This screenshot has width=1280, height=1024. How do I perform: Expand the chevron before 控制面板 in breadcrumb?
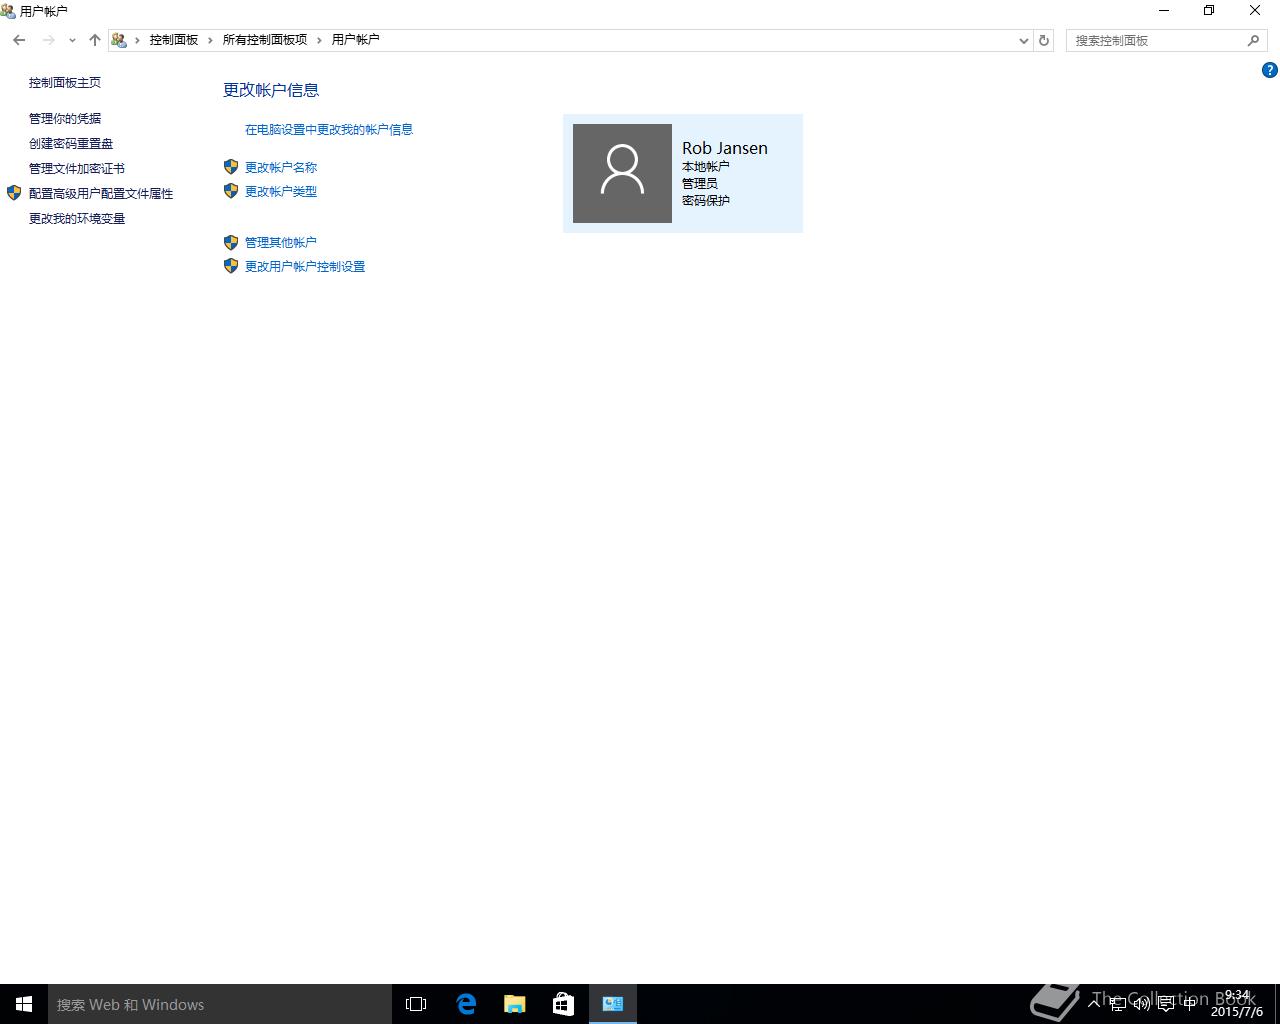(x=138, y=40)
